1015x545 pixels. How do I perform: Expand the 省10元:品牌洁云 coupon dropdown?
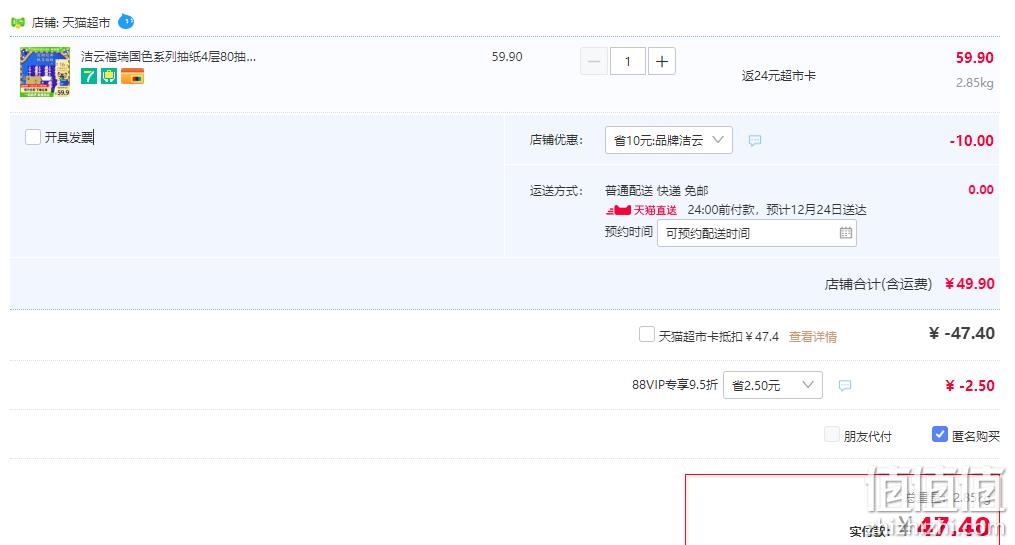[x=669, y=140]
